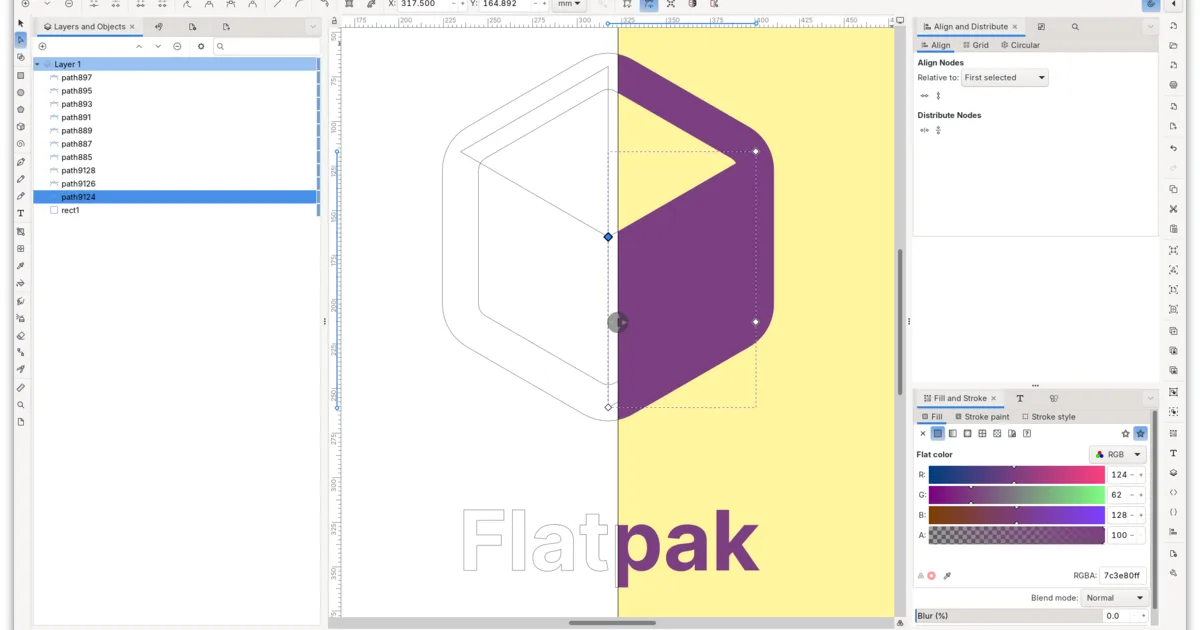This screenshot has height=630, width=1200.
Task: Choose radial gradient fill type
Action: pos(967,433)
